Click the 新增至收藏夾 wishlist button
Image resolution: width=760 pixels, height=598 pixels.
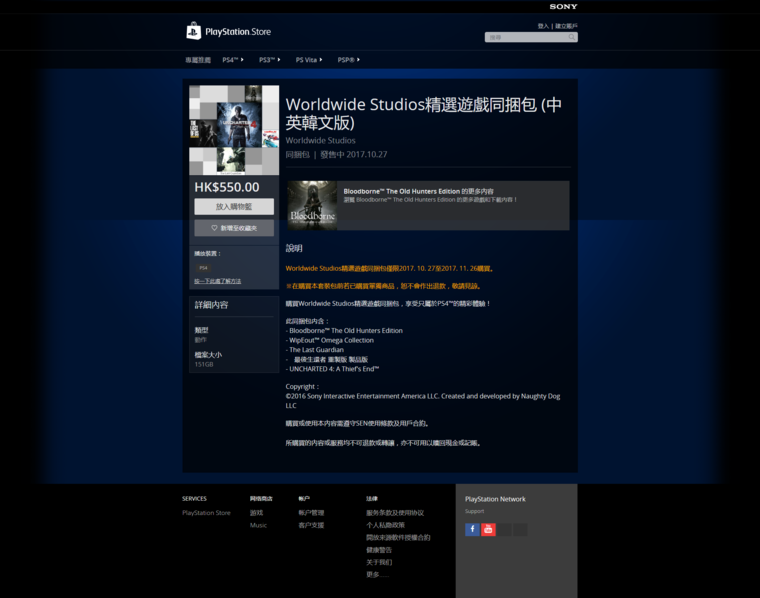pos(234,228)
